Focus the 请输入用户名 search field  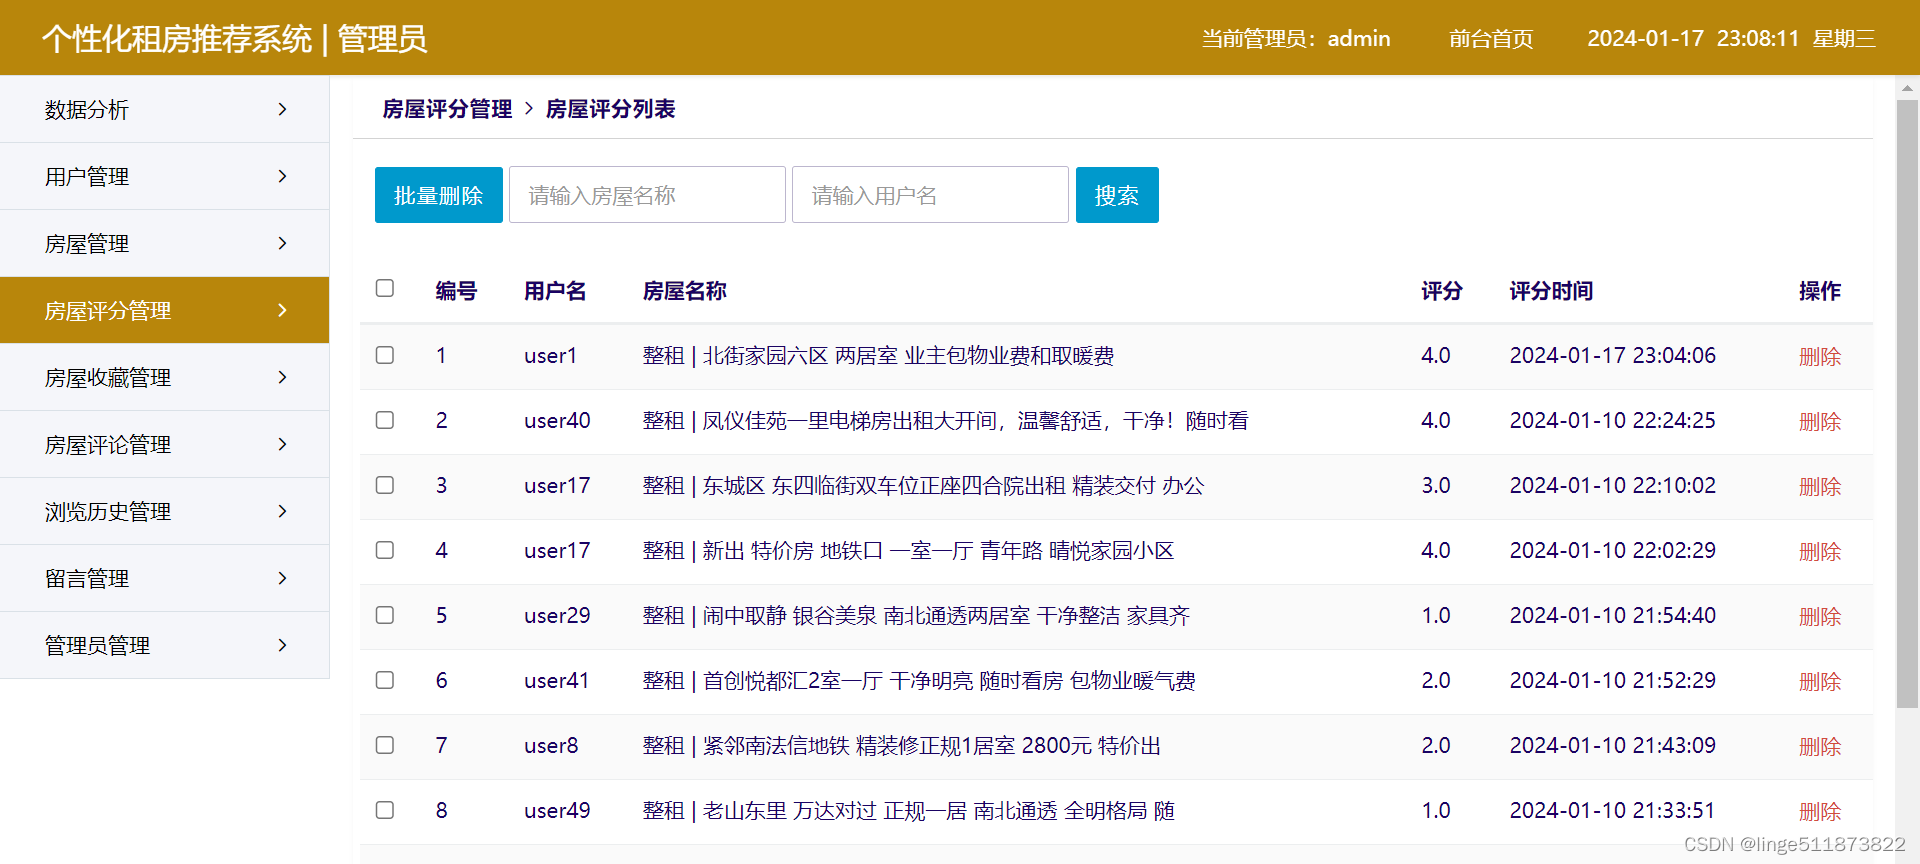pyautogui.click(x=930, y=195)
